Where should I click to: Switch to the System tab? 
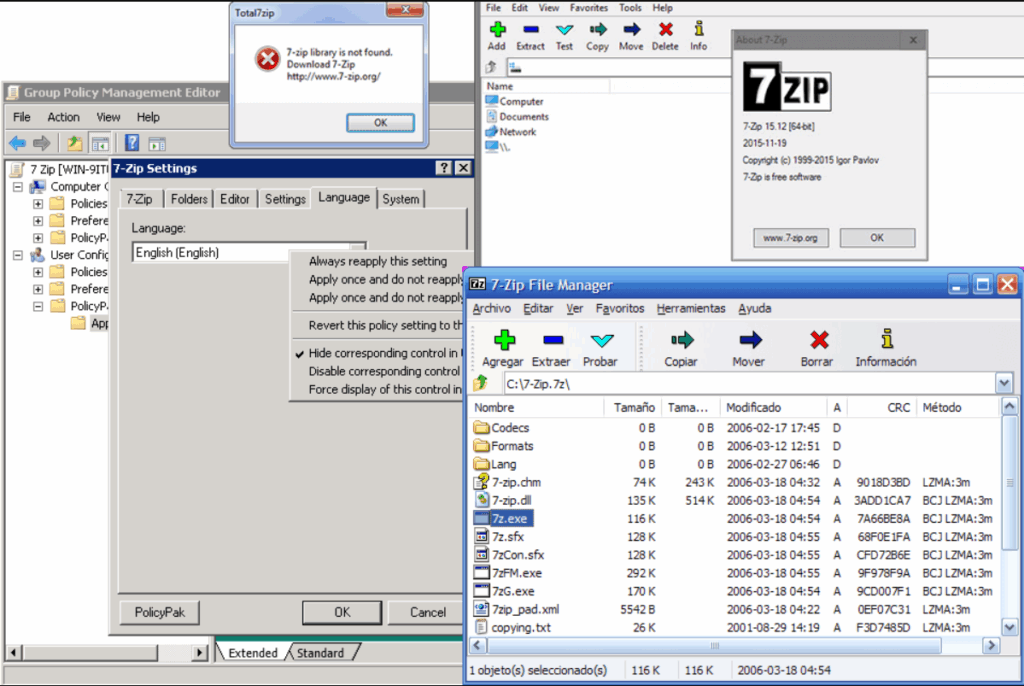[x=401, y=199]
